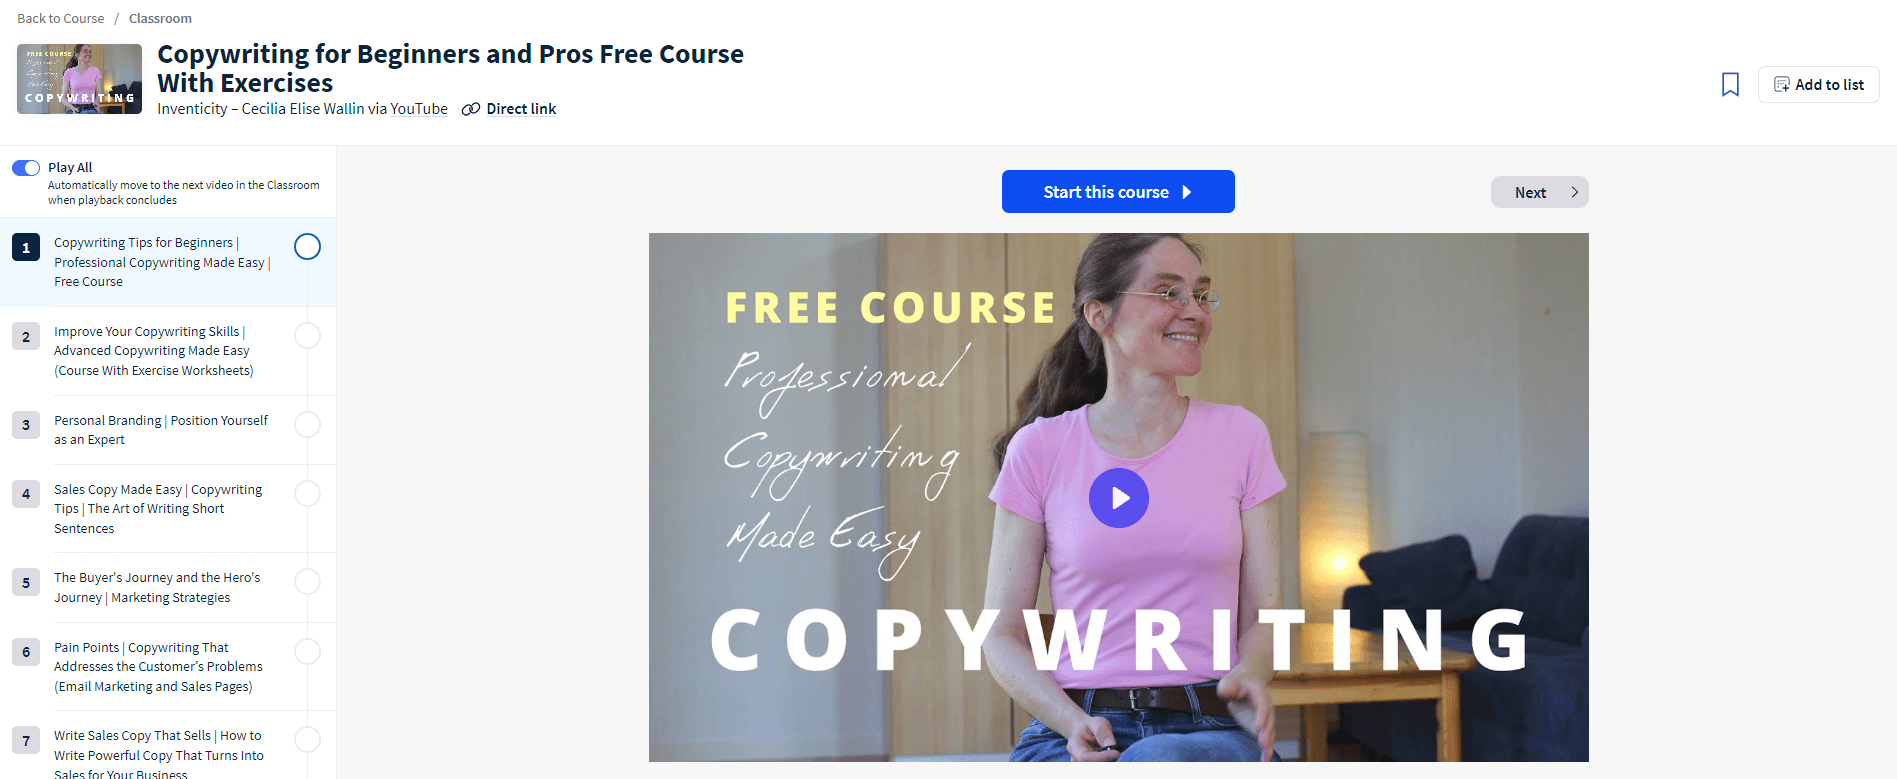Click the number 1 lesson badge
The image size is (1897, 779).
[26, 247]
